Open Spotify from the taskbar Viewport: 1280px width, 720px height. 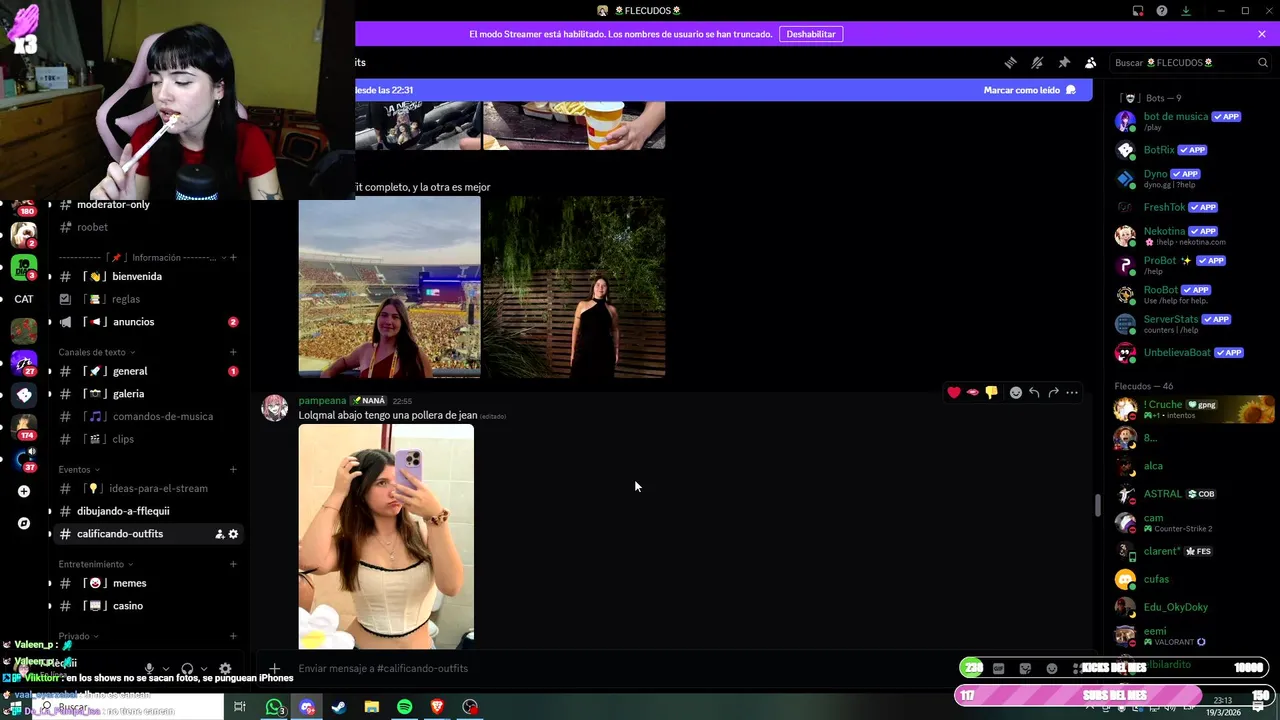(x=404, y=707)
